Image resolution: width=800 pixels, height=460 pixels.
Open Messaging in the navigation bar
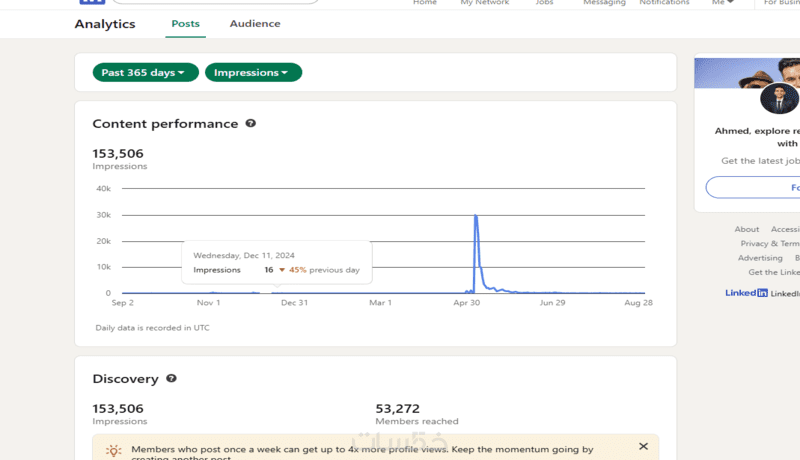(x=604, y=3)
